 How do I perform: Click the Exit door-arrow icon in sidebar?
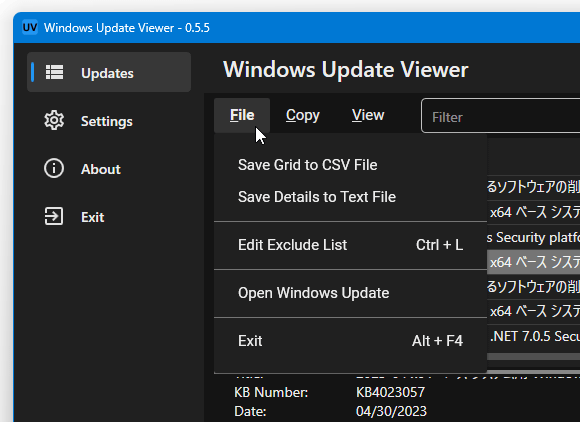tap(54, 216)
